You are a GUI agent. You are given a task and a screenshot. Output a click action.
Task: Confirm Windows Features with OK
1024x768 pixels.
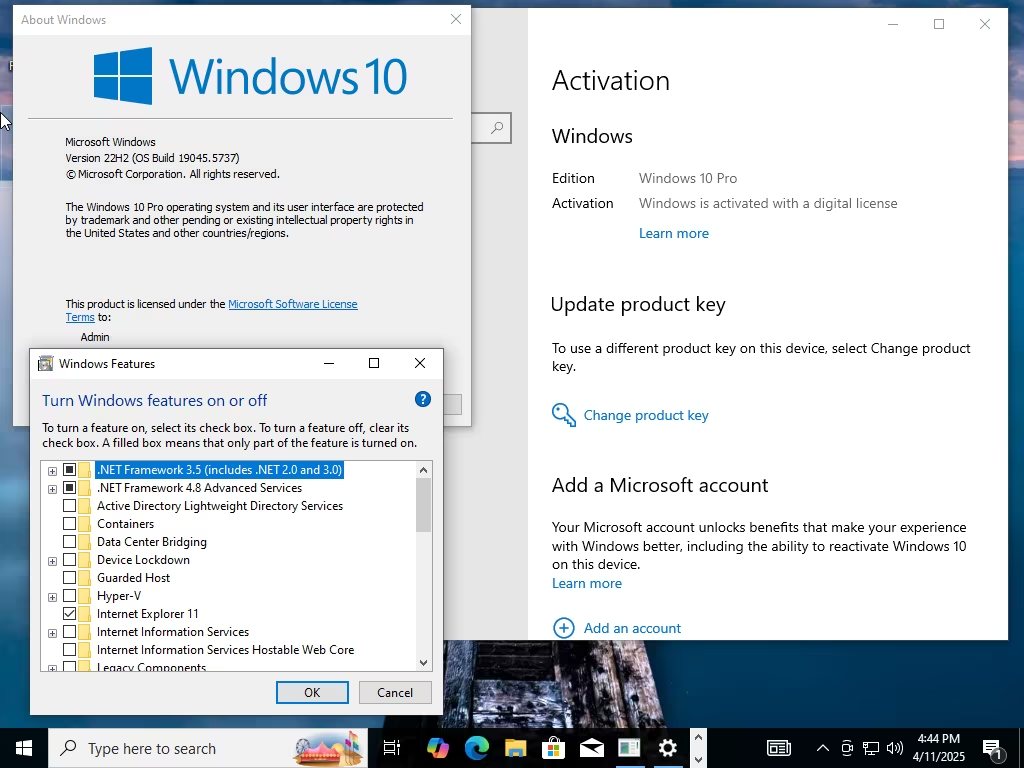[312, 692]
